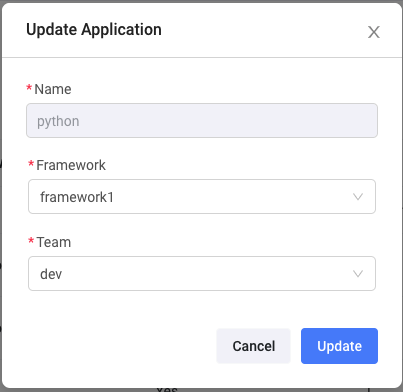This screenshot has width=403, height=392.
Task: Click the greyed python text
Action: pyautogui.click(x=58, y=122)
